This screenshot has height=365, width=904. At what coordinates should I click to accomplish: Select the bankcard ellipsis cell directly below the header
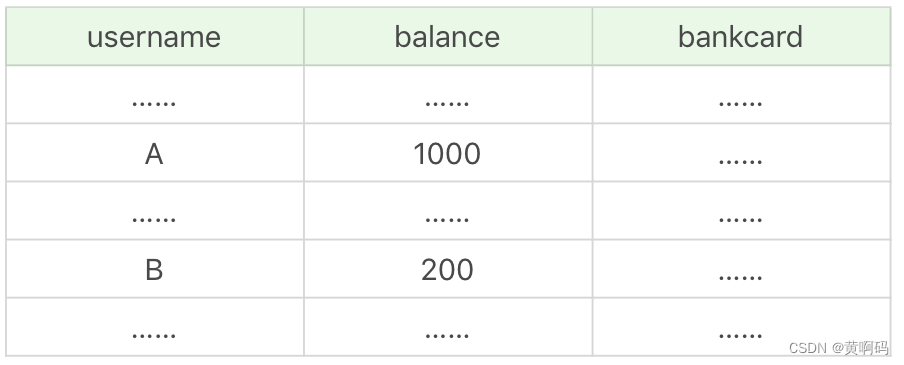741,95
